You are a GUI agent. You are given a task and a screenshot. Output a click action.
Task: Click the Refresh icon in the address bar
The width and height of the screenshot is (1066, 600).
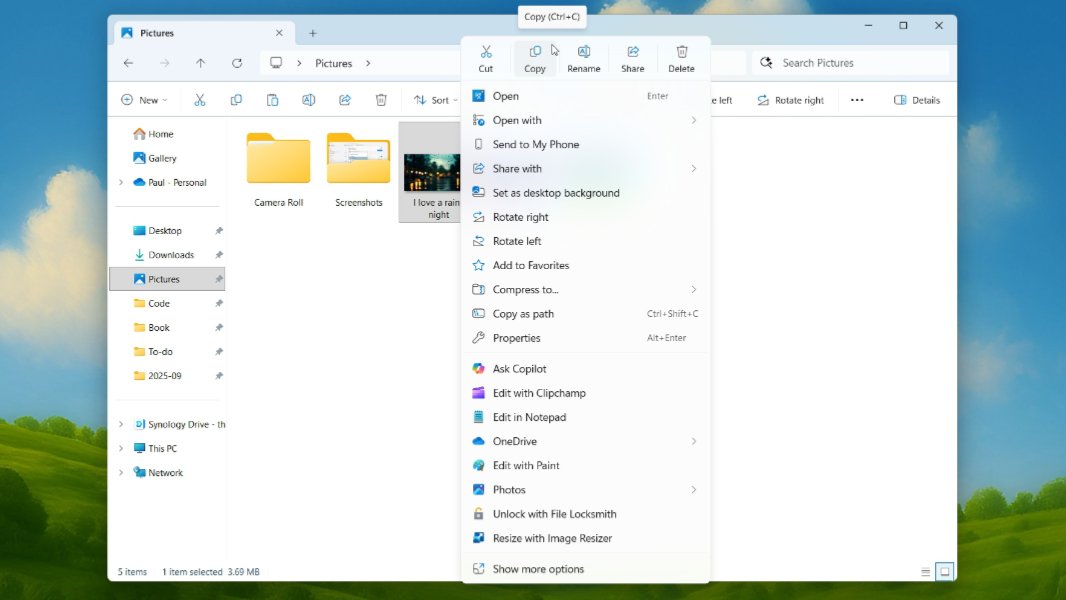pyautogui.click(x=237, y=62)
